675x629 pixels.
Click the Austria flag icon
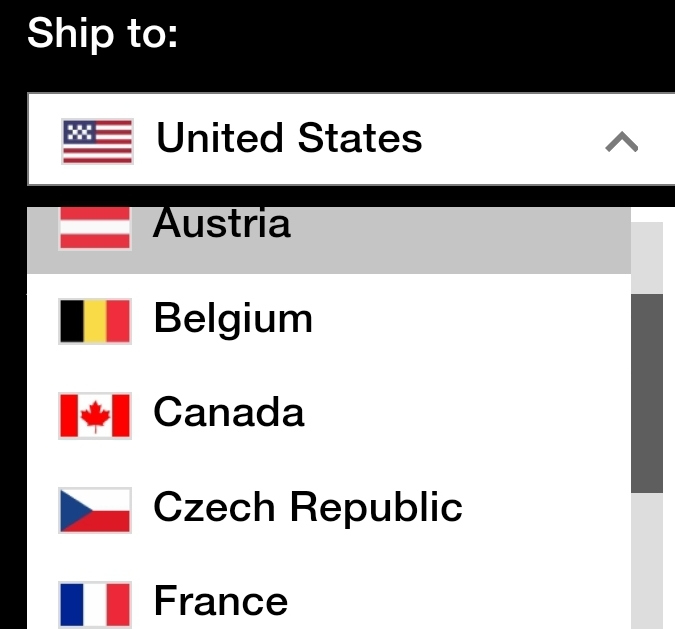(x=95, y=228)
